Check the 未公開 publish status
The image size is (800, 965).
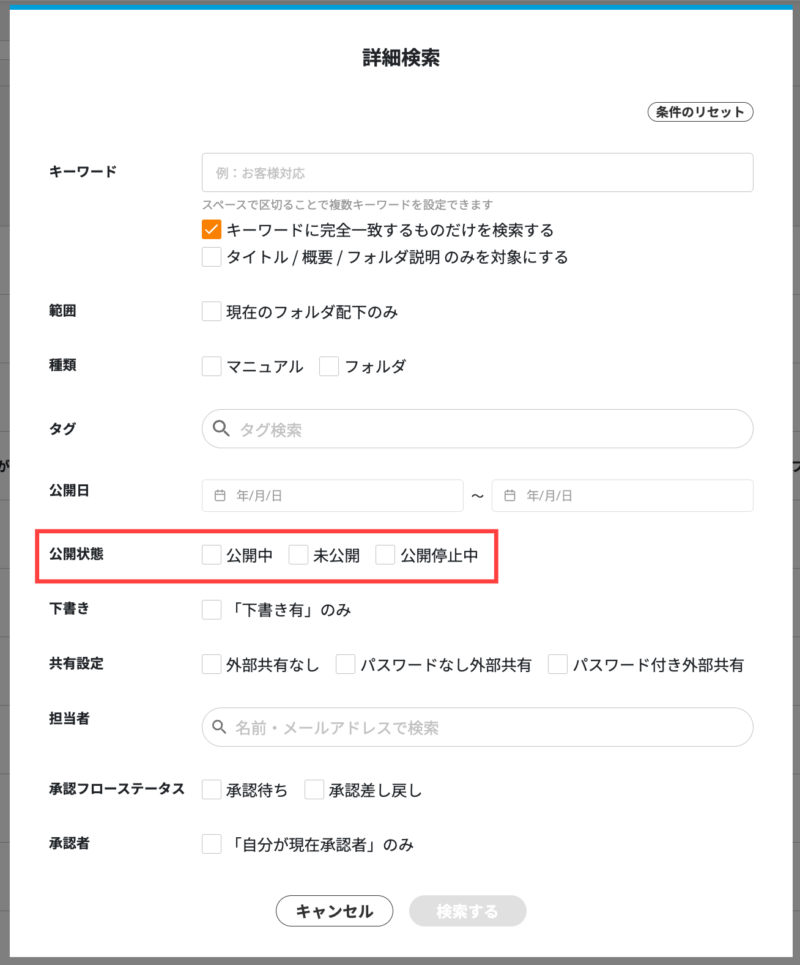296,554
